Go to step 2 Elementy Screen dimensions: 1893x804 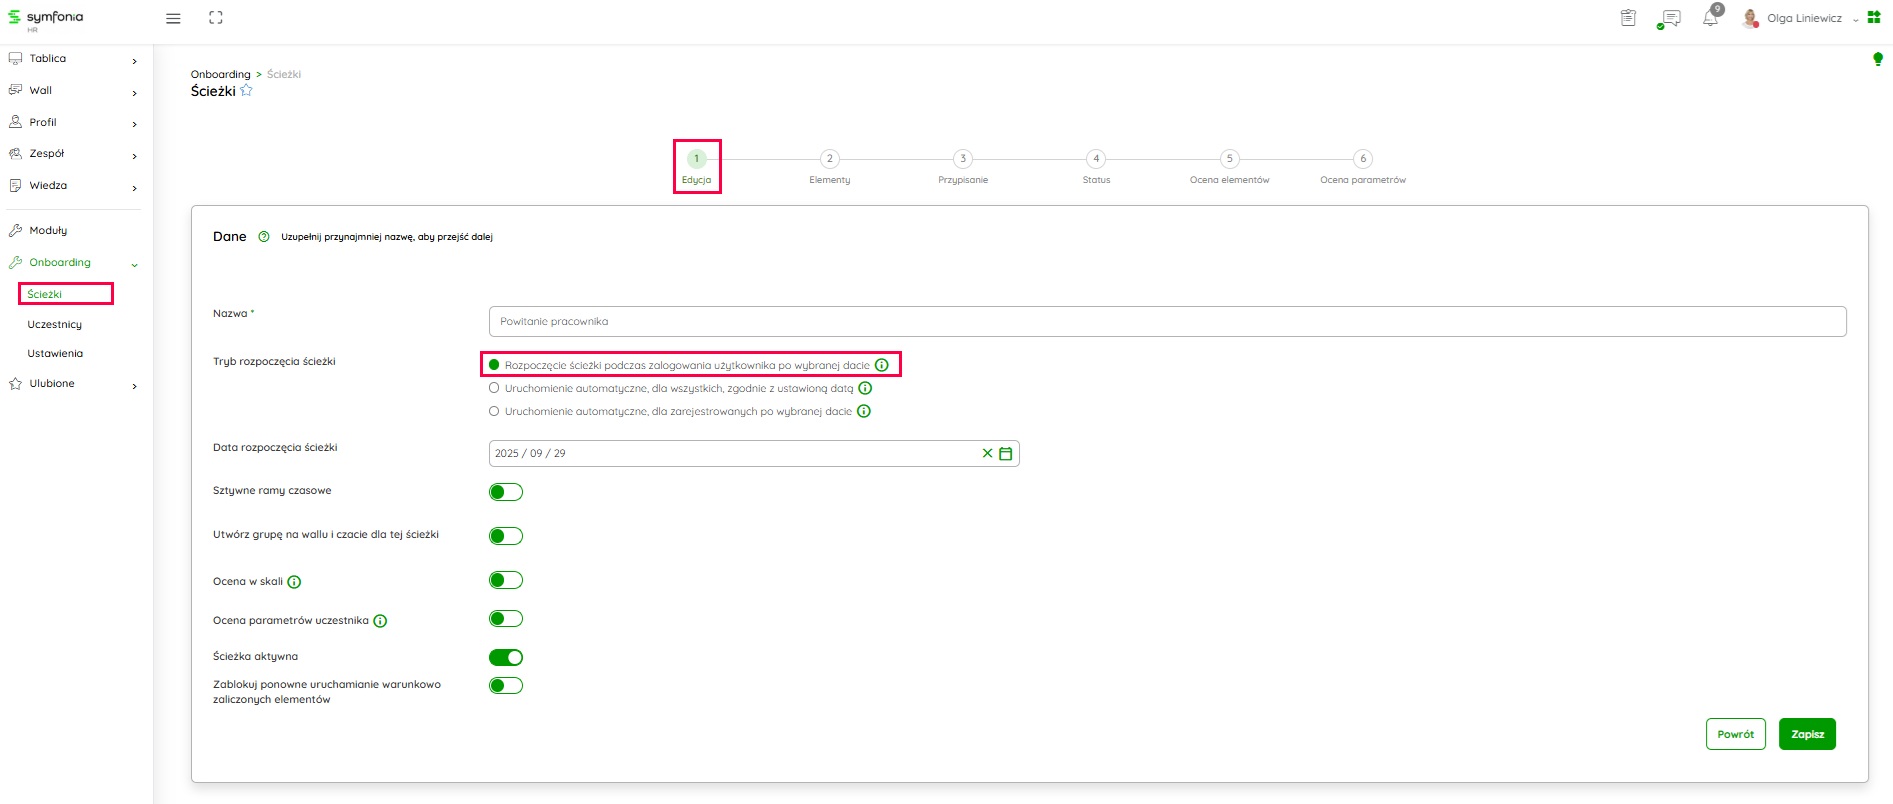829,159
